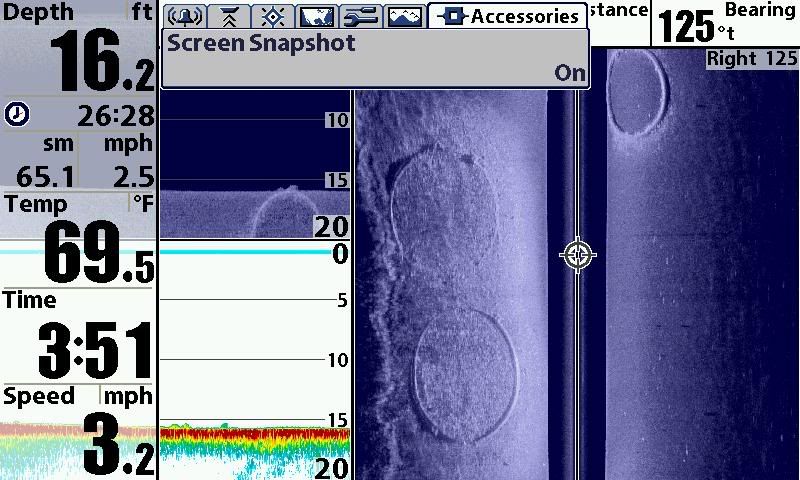
Task: Click the red bottom return in the 2D sonar view
Action: pos(254,435)
